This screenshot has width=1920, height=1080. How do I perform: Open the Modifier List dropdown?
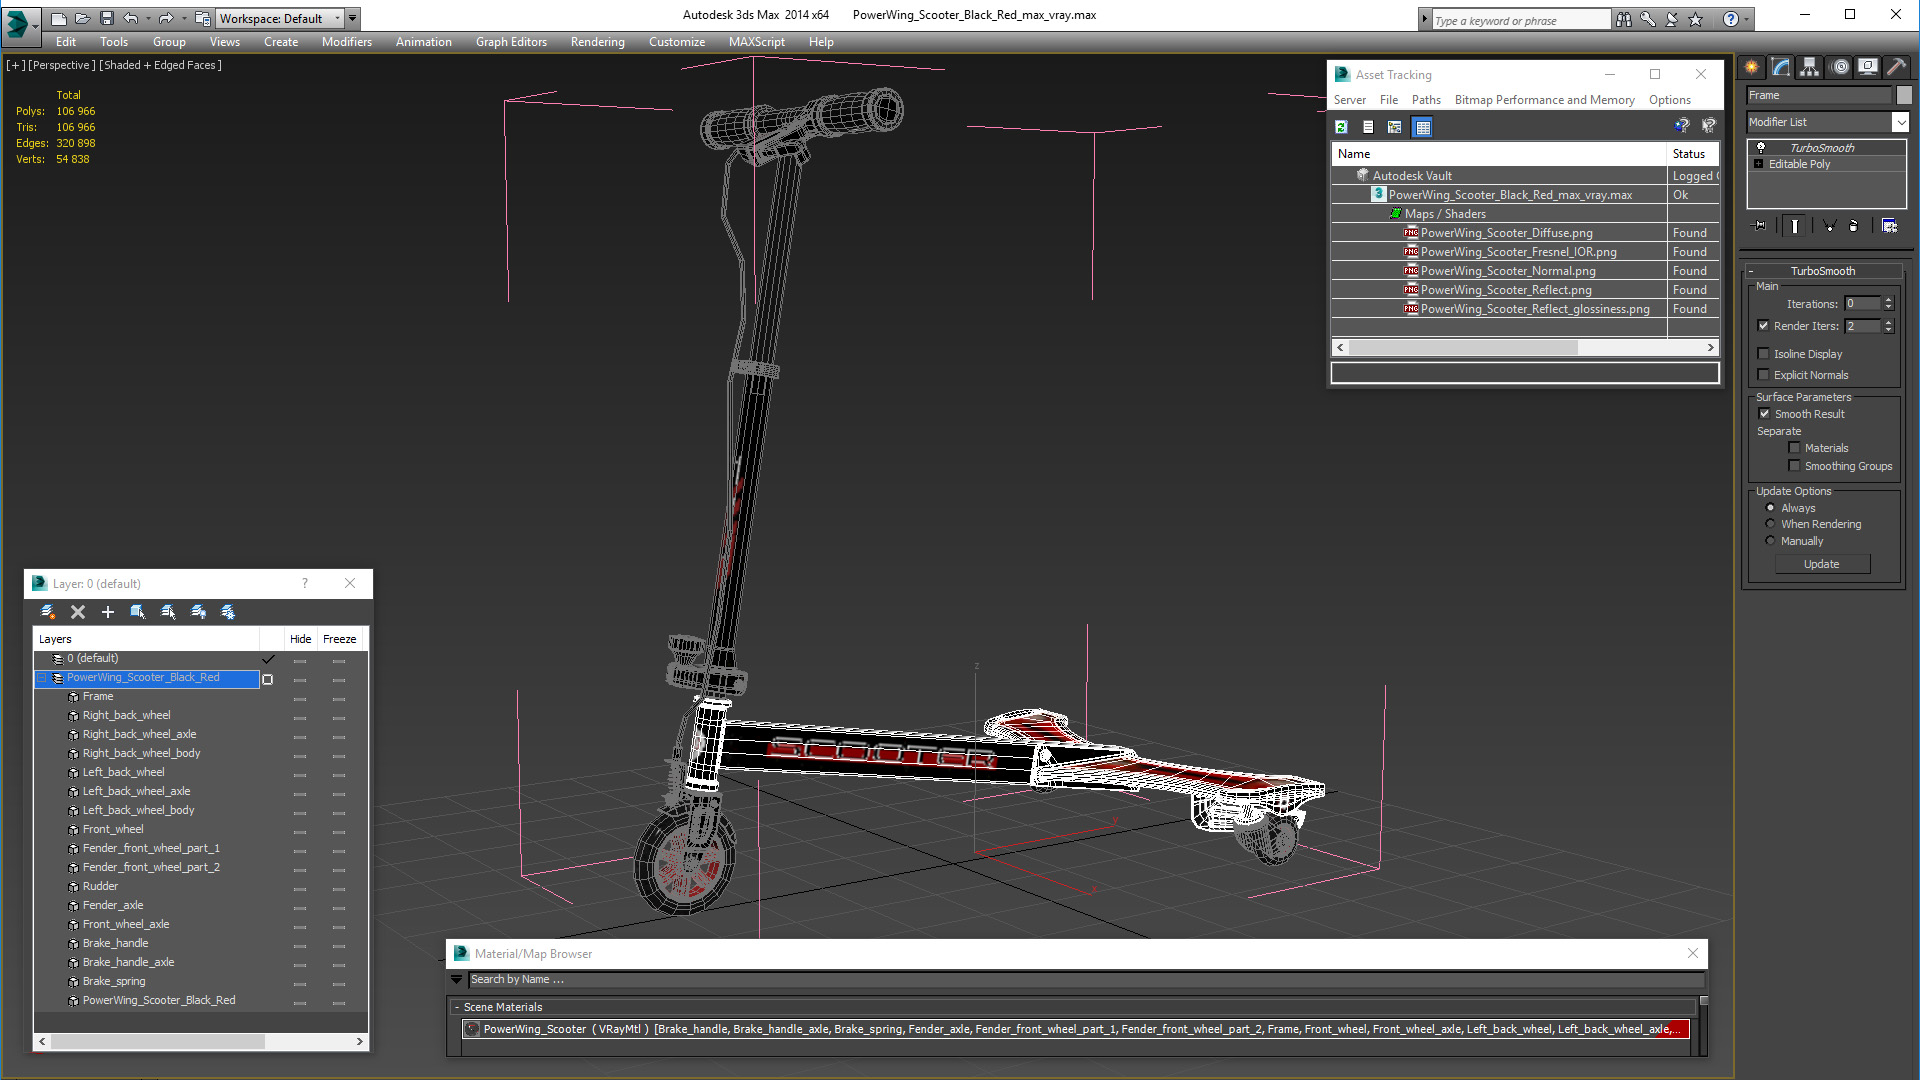(1900, 122)
